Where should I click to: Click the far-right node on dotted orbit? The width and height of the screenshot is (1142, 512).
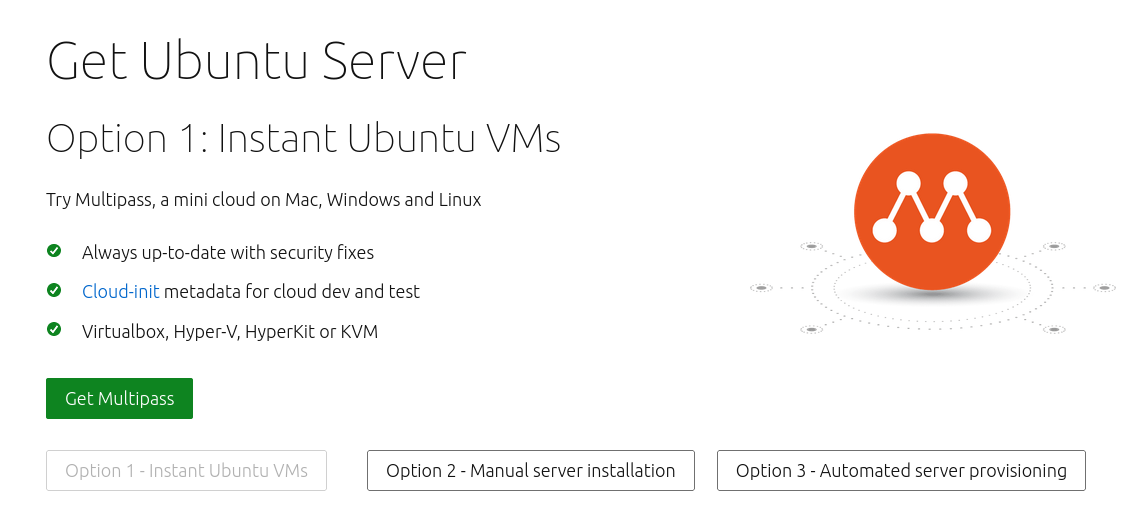tap(1104, 288)
